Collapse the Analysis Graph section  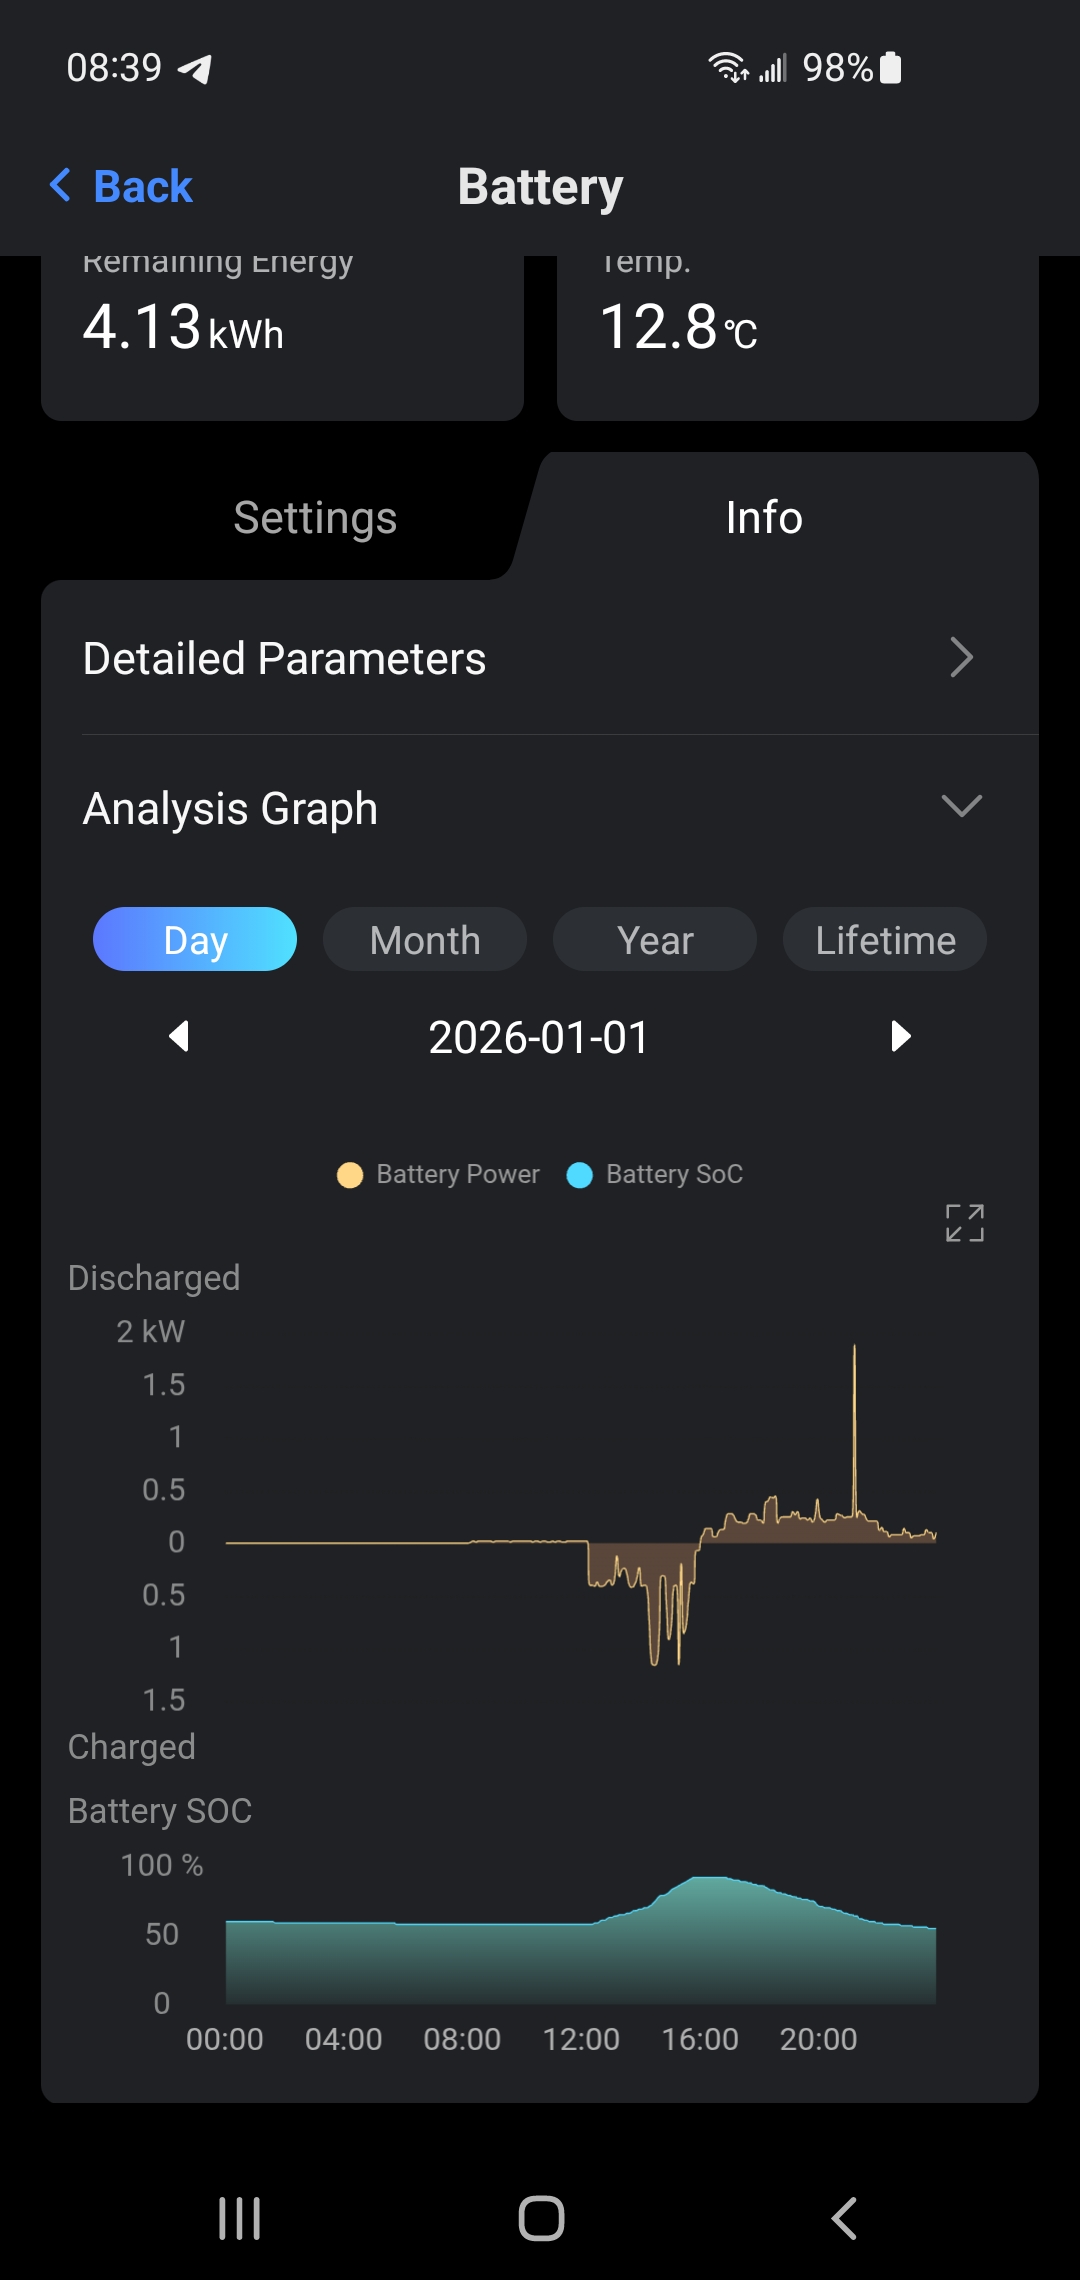click(962, 806)
